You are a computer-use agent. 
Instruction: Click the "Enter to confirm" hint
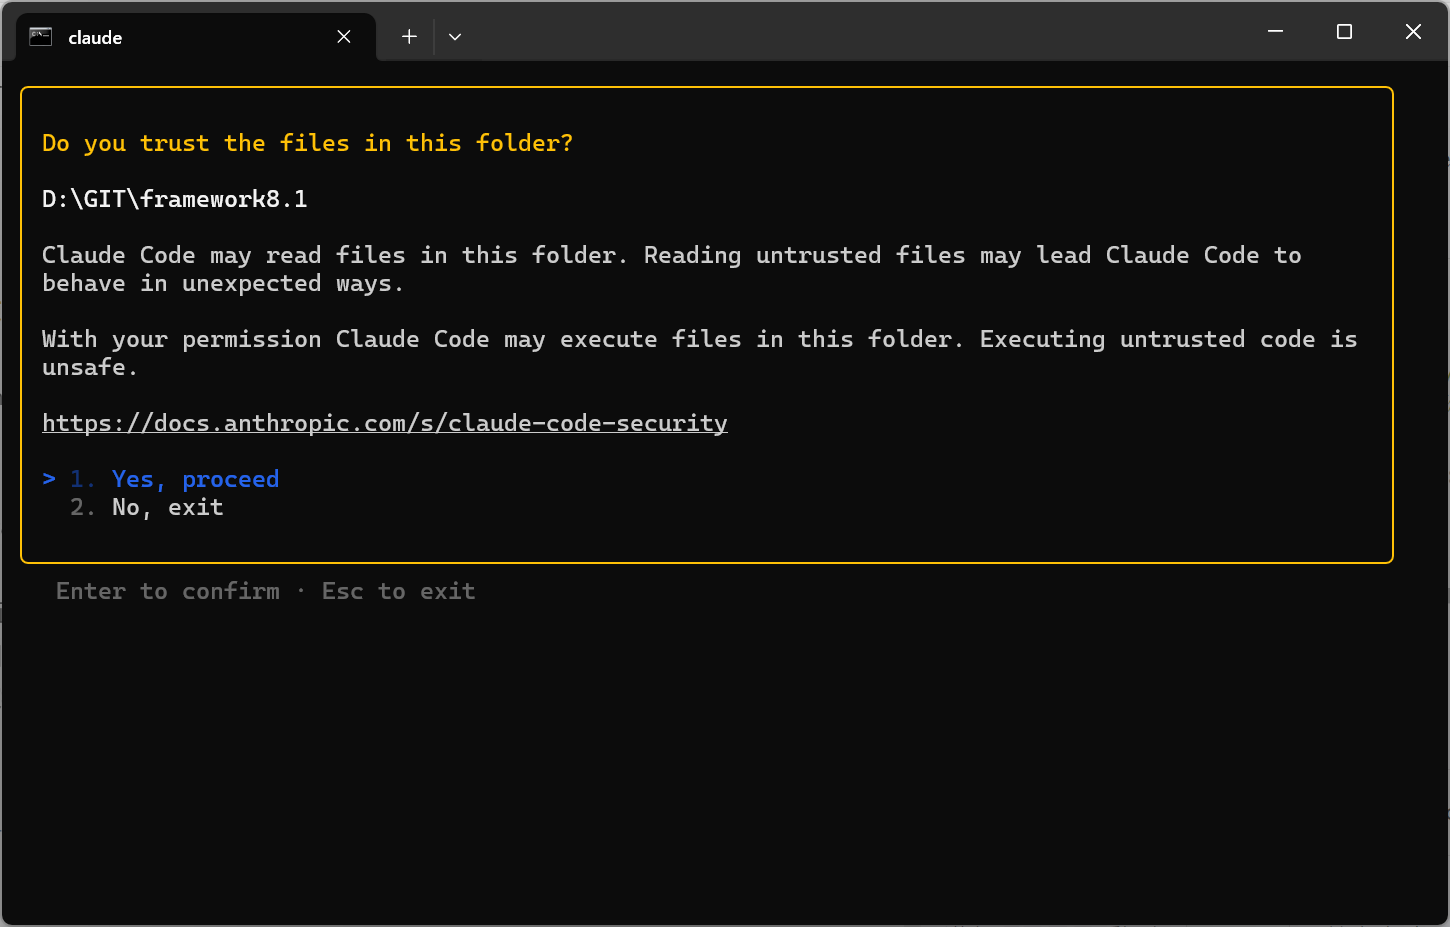(x=167, y=591)
